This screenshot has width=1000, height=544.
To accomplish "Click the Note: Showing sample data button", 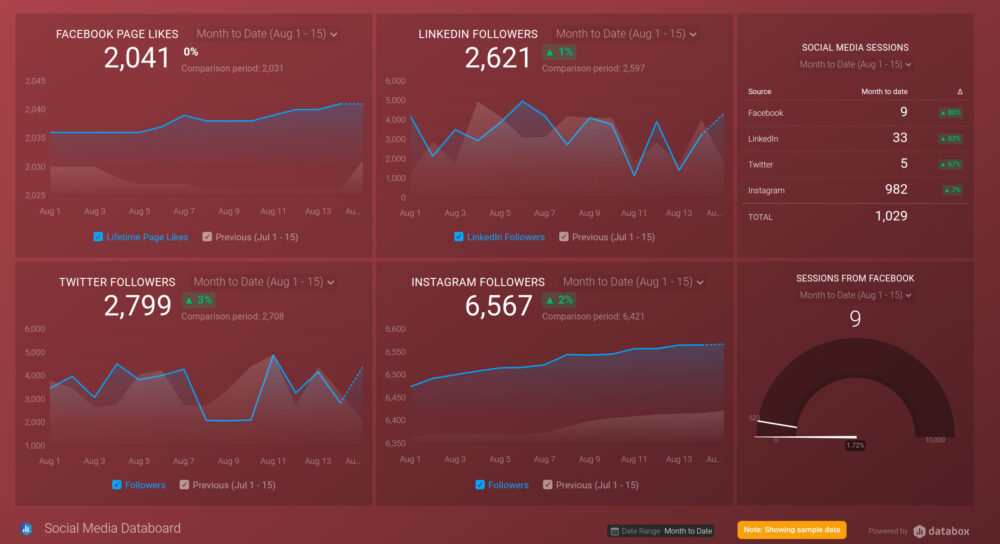I will pos(791,530).
